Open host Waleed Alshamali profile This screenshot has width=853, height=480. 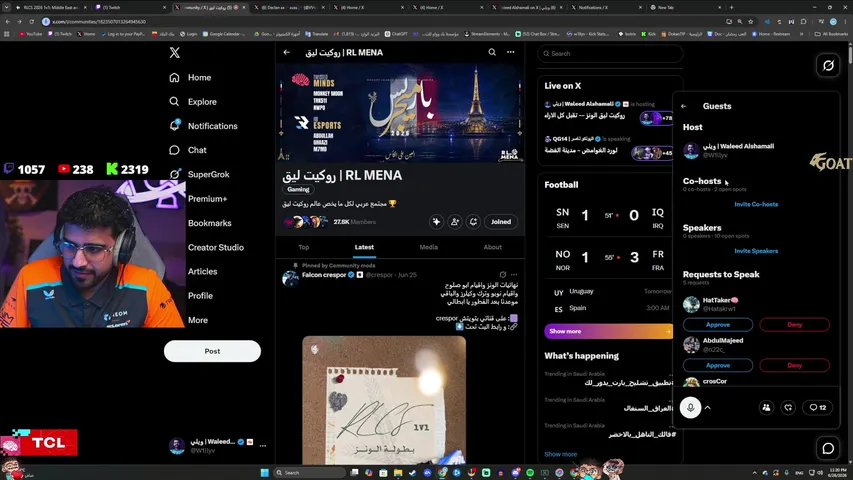[x=729, y=150]
